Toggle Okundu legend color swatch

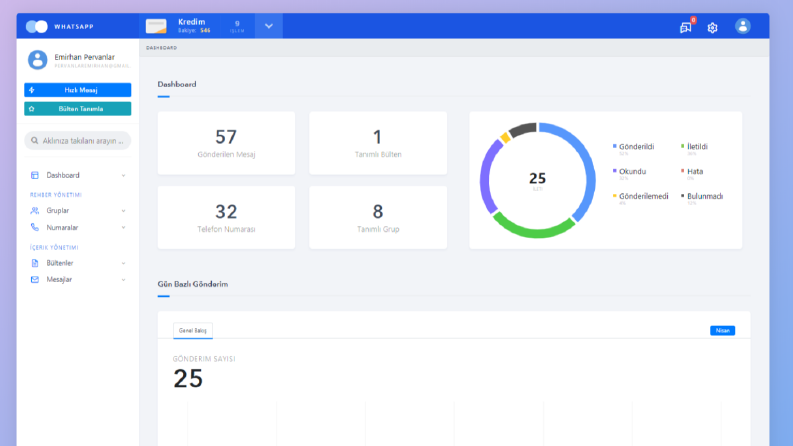[x=614, y=171]
